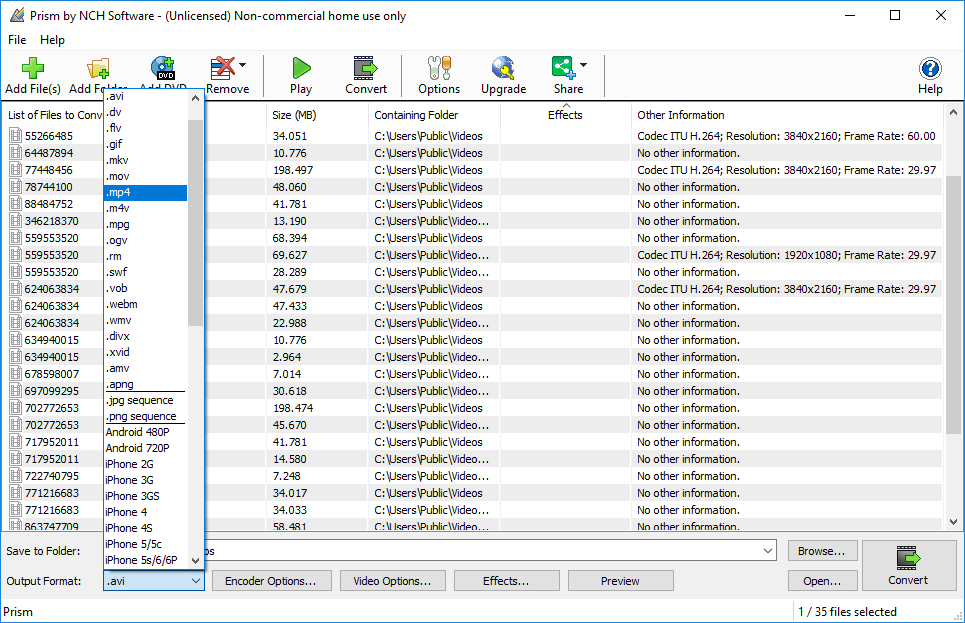Click the Open button
The height and width of the screenshot is (623, 965).
pyautogui.click(x=822, y=581)
